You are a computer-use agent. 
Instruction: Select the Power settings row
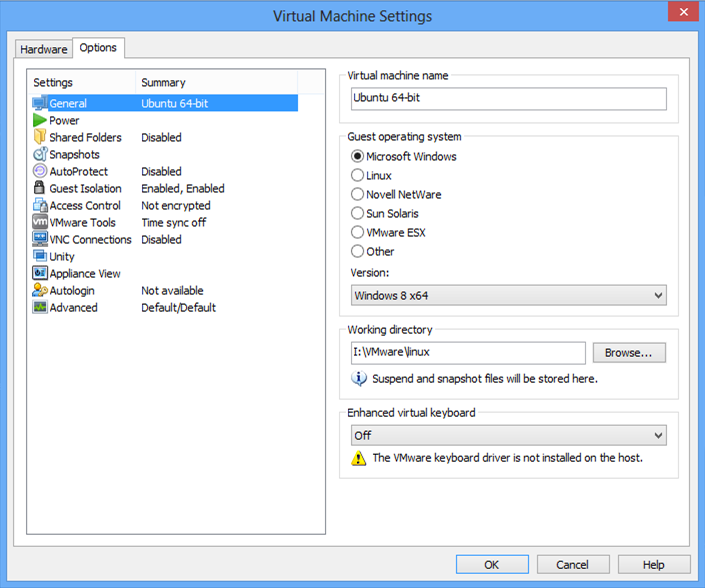tap(165, 120)
